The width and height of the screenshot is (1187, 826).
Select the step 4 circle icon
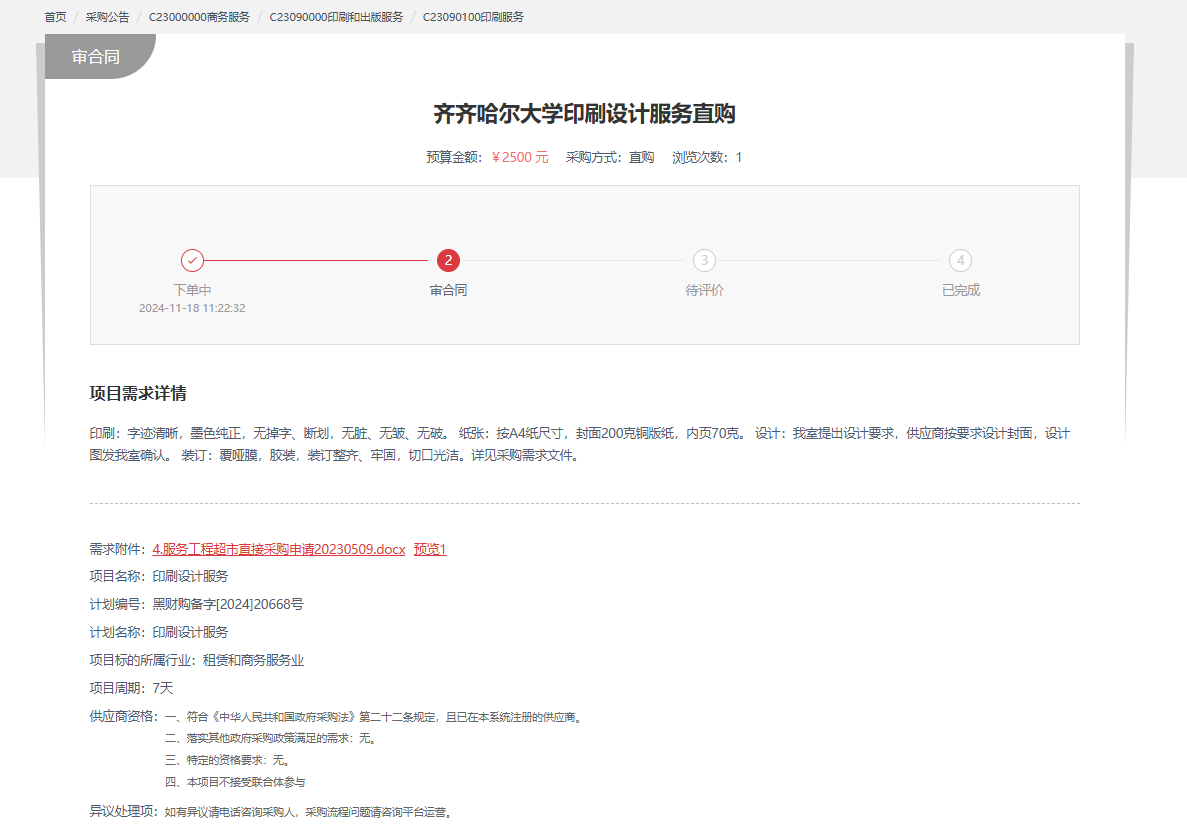click(x=960, y=260)
